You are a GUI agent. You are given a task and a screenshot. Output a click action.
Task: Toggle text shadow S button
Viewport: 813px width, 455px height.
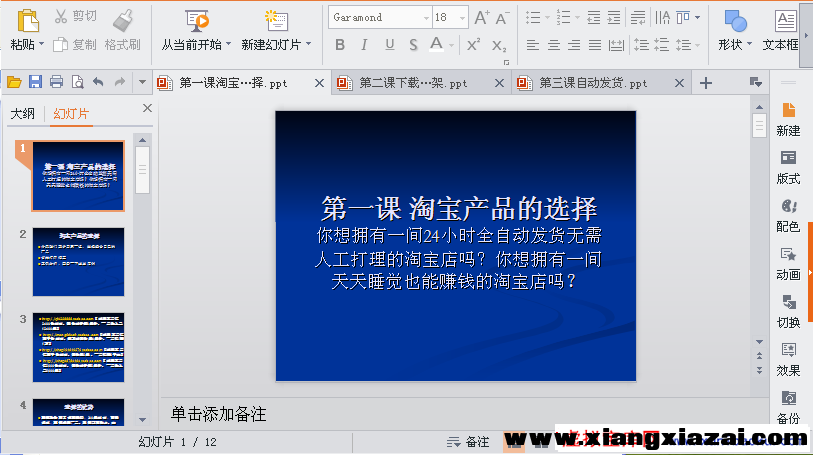tap(413, 45)
